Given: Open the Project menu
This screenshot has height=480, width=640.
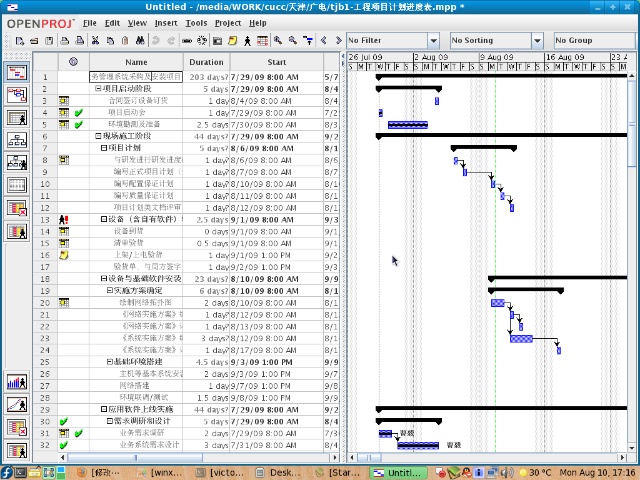Looking at the screenshot, I should coord(227,22).
